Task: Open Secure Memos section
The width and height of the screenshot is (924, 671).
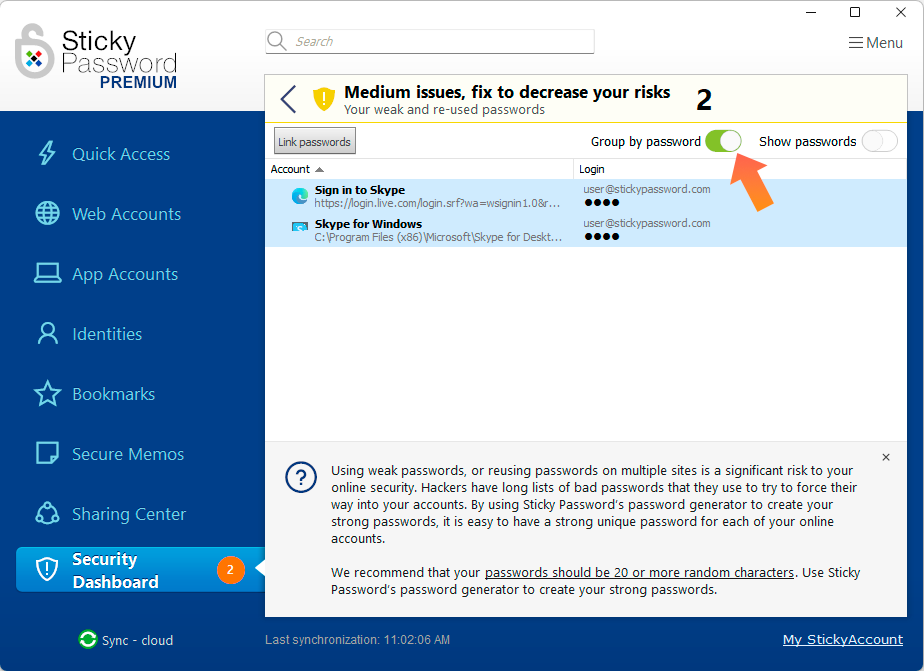Action: [x=128, y=454]
